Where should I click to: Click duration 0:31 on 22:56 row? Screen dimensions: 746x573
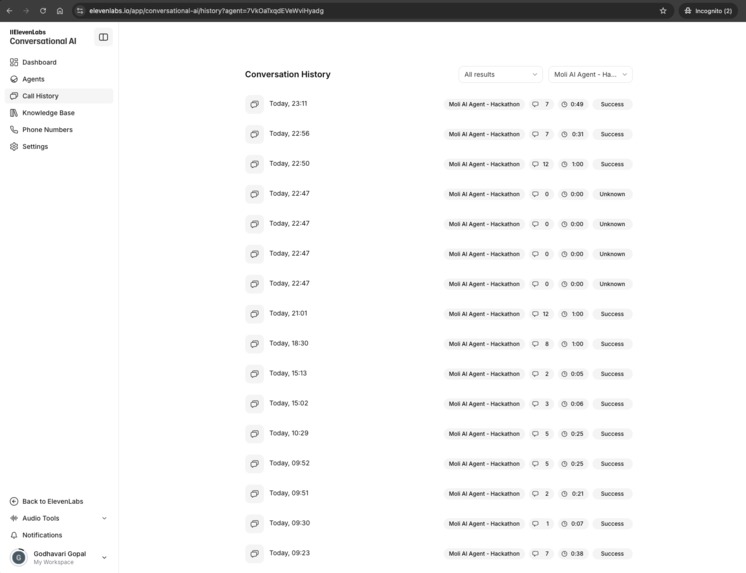pos(573,134)
